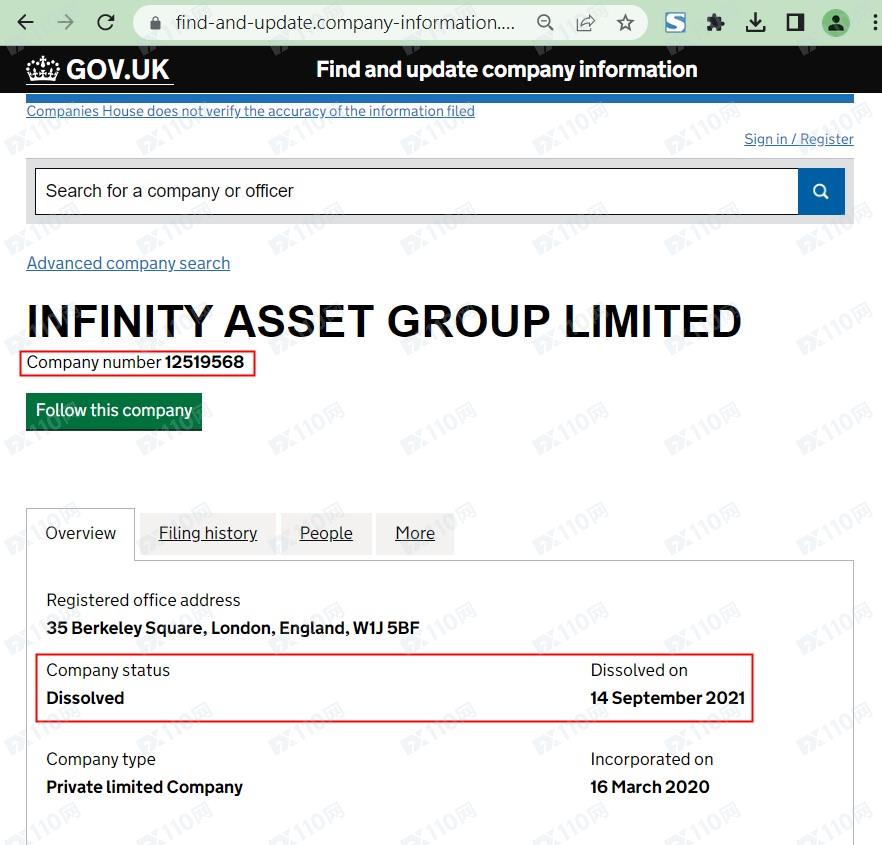Toggle the browser side panel
The image size is (882, 845).
pyautogui.click(x=795, y=22)
